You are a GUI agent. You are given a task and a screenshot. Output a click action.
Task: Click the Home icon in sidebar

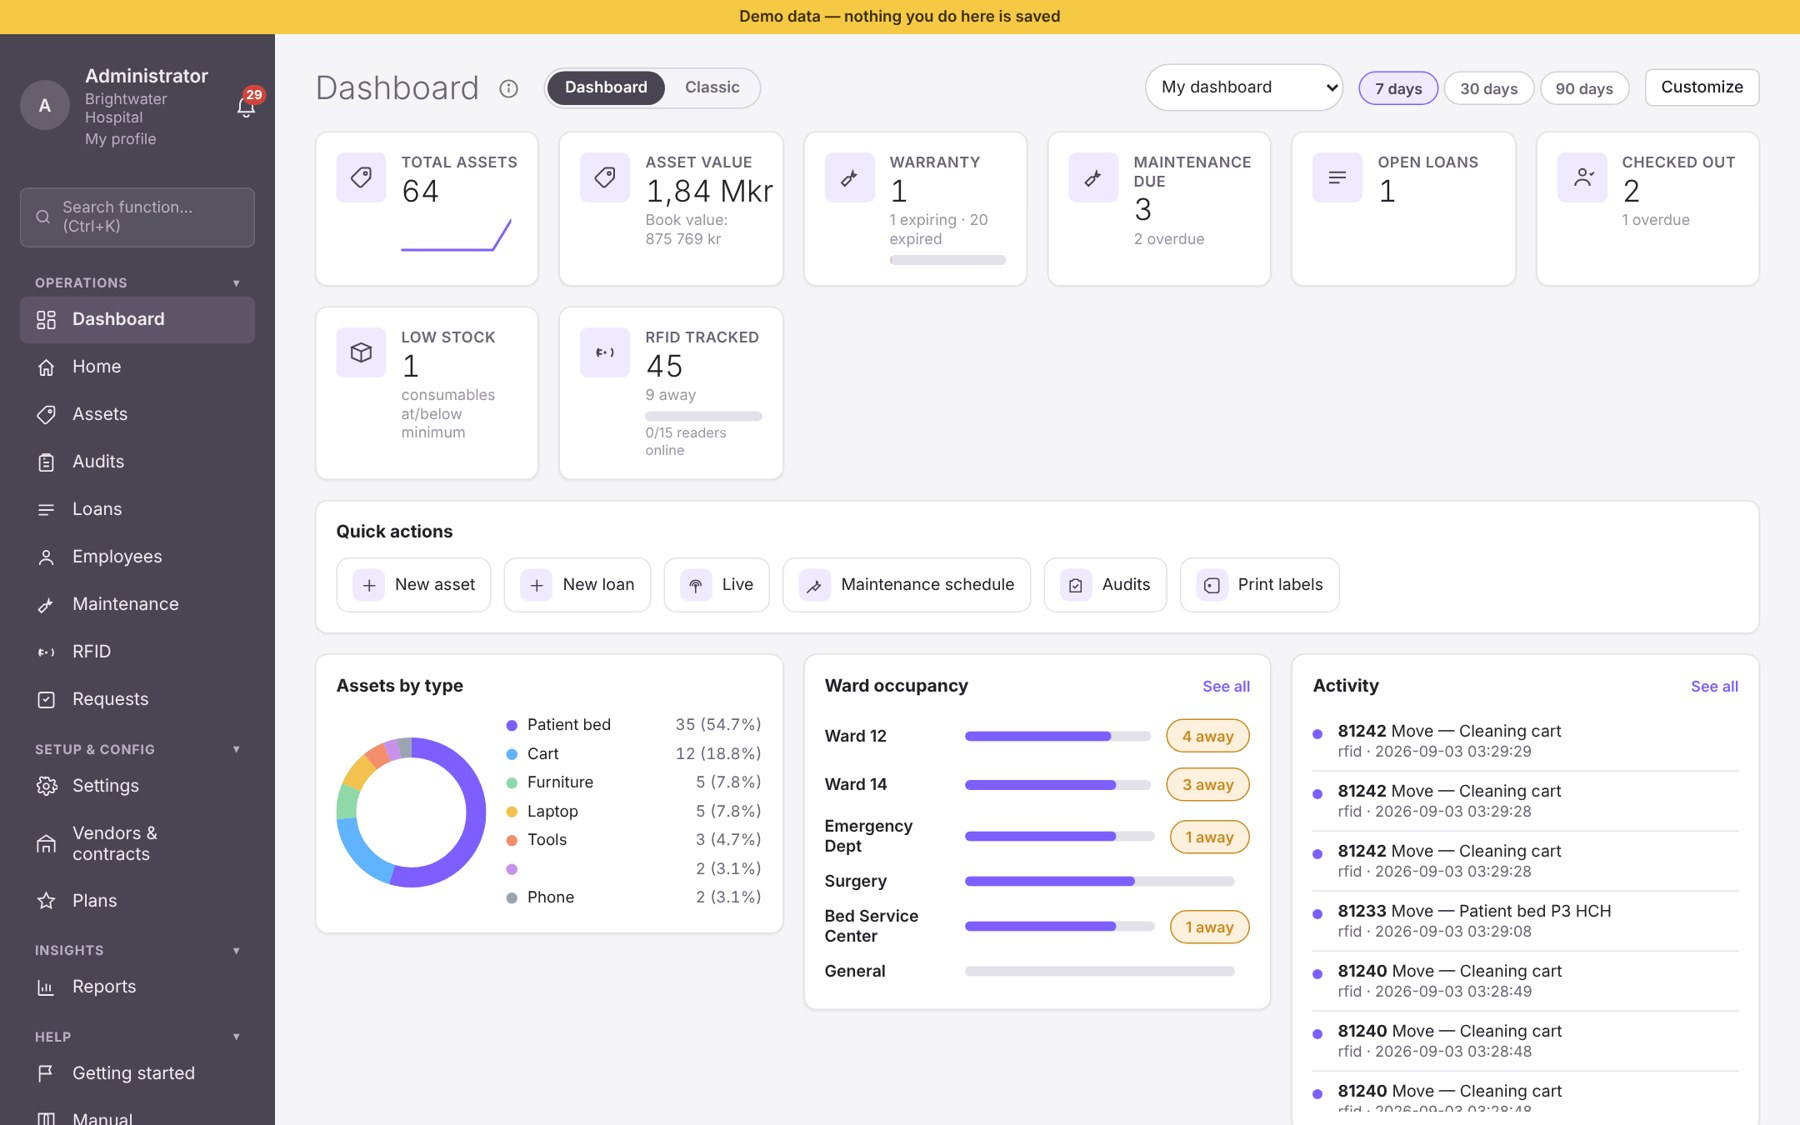point(46,367)
